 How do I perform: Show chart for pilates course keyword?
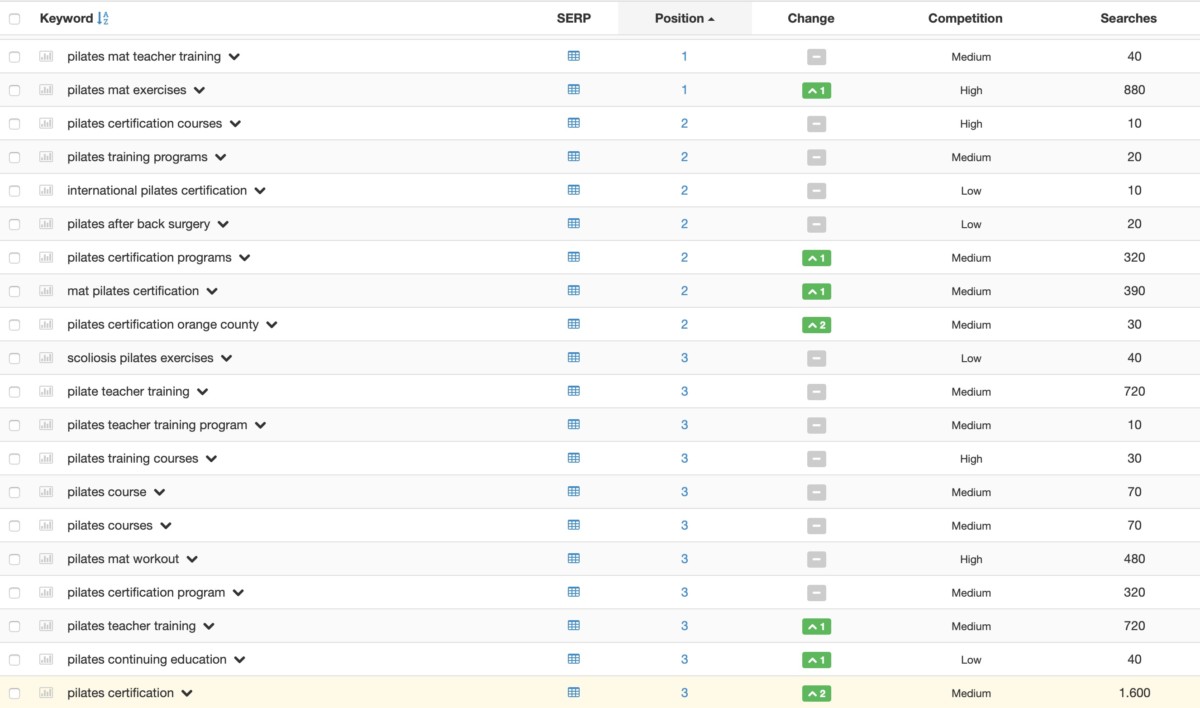click(x=46, y=491)
